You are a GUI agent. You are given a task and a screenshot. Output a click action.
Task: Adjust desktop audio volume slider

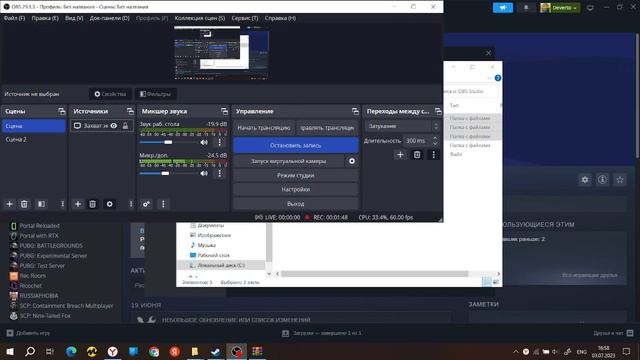pyautogui.click(x=168, y=142)
